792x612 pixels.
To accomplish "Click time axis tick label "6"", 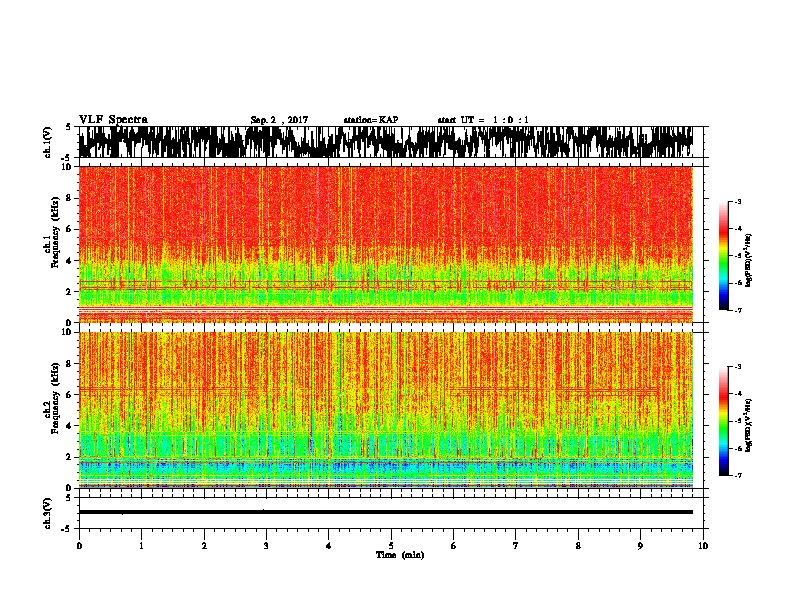I will click(454, 546).
